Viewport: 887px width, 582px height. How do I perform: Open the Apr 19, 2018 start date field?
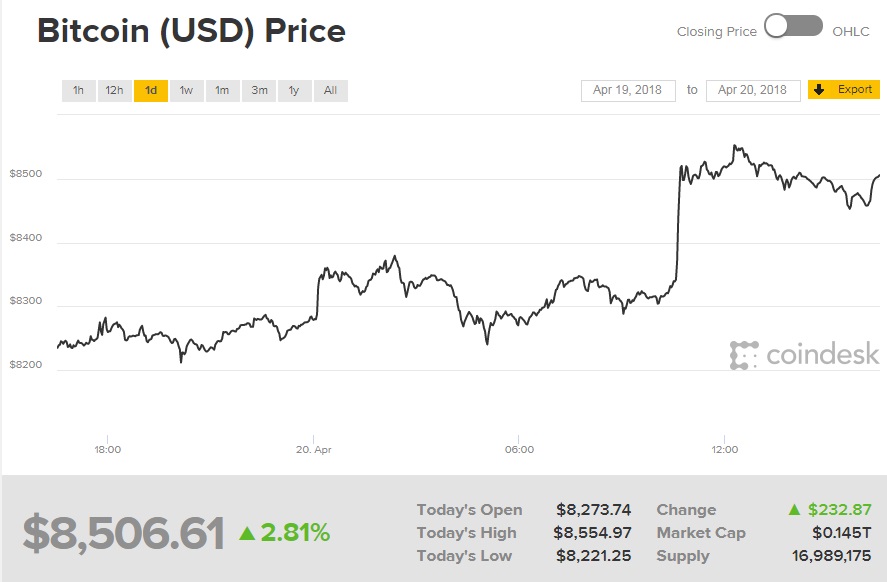coord(626,89)
